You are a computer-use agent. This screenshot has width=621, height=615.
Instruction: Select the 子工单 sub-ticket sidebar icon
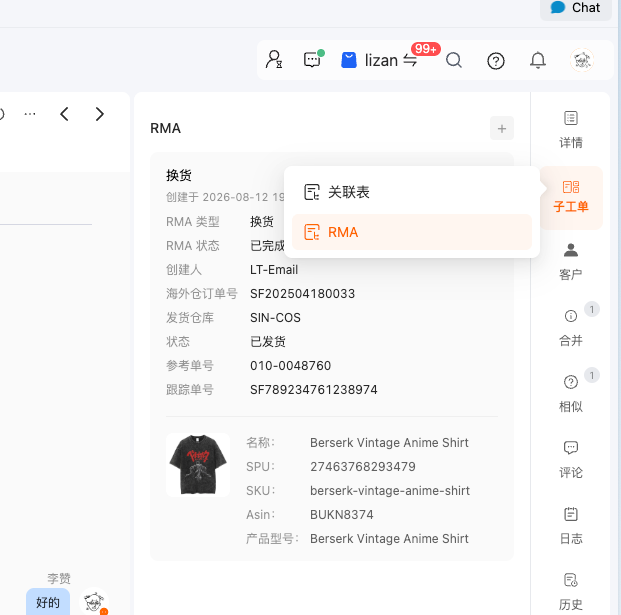tap(571, 197)
